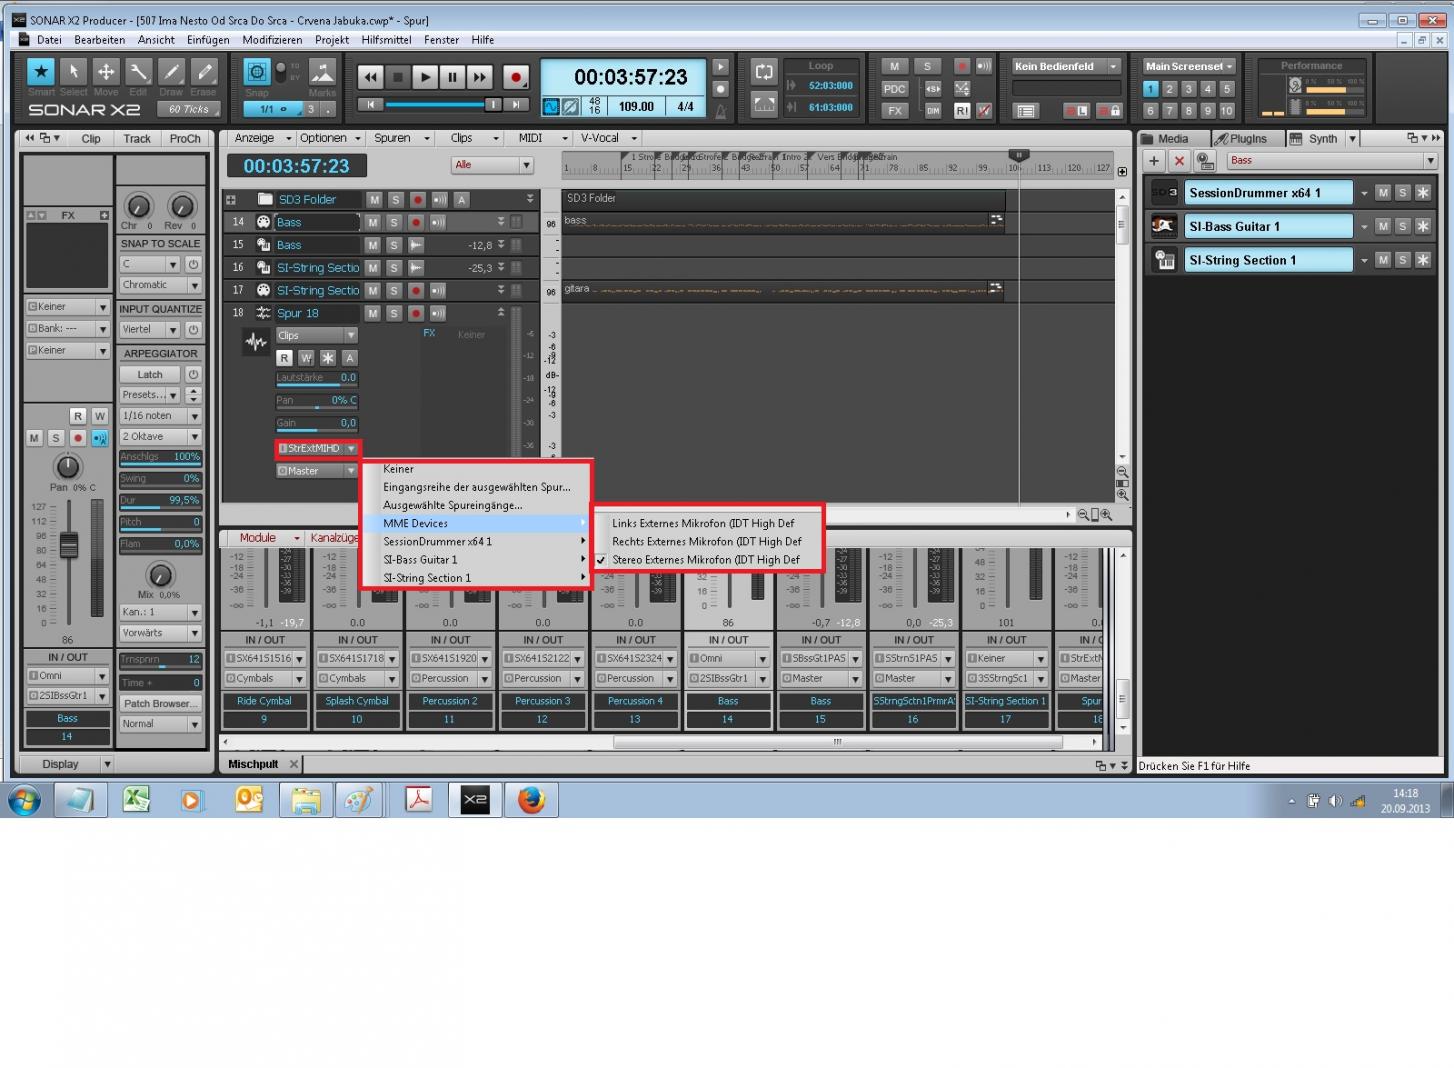Toggle the DIM solo button

[933, 111]
